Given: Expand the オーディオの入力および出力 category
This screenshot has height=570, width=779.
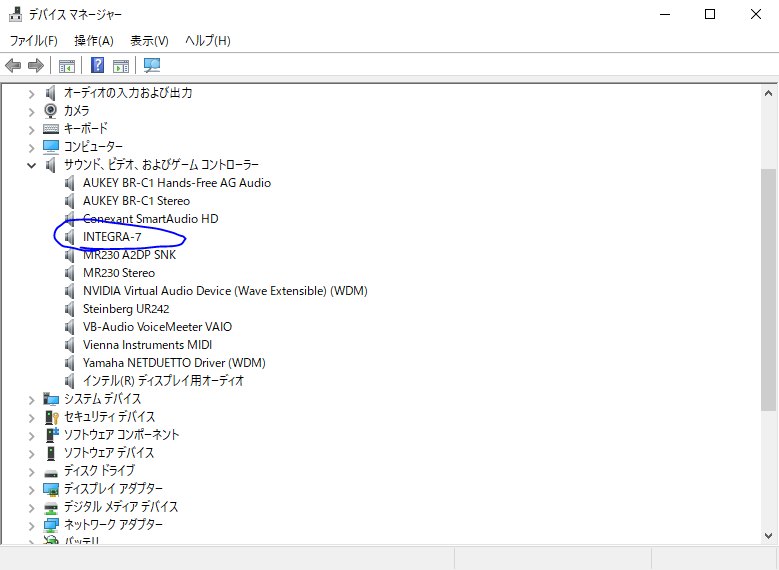Looking at the screenshot, I should [31, 94].
